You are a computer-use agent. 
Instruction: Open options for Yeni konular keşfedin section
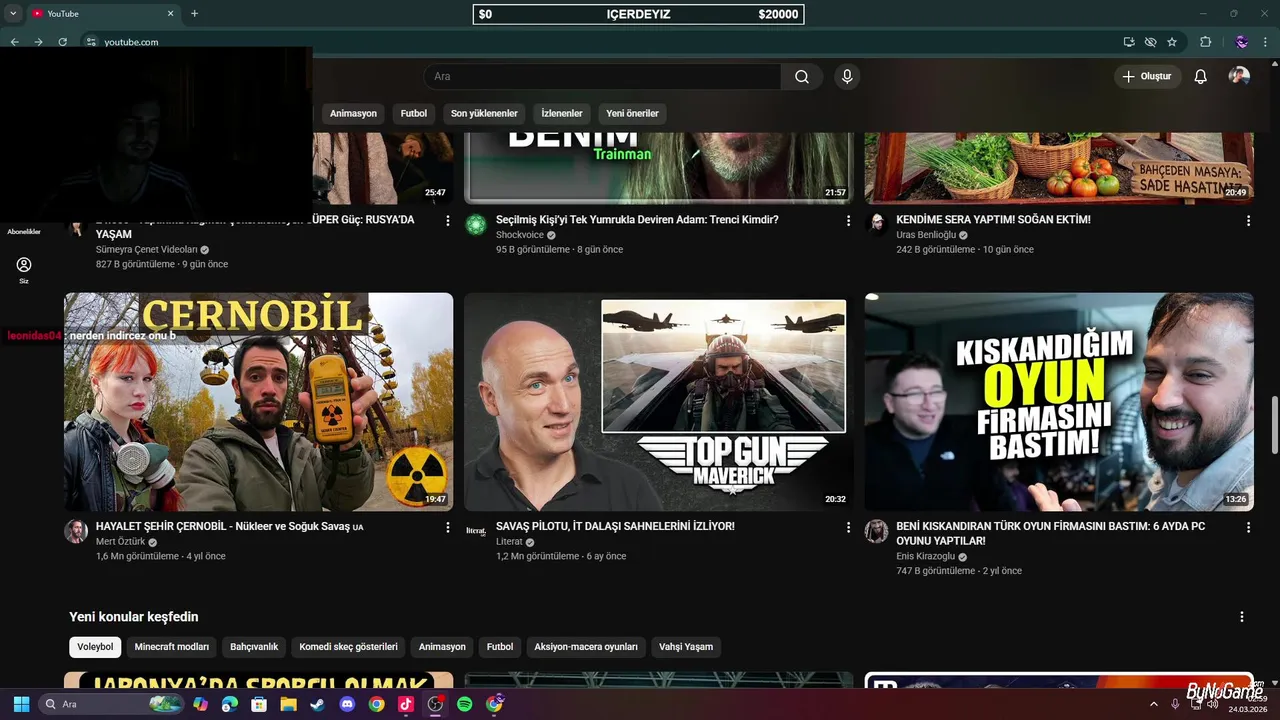tap(1242, 617)
